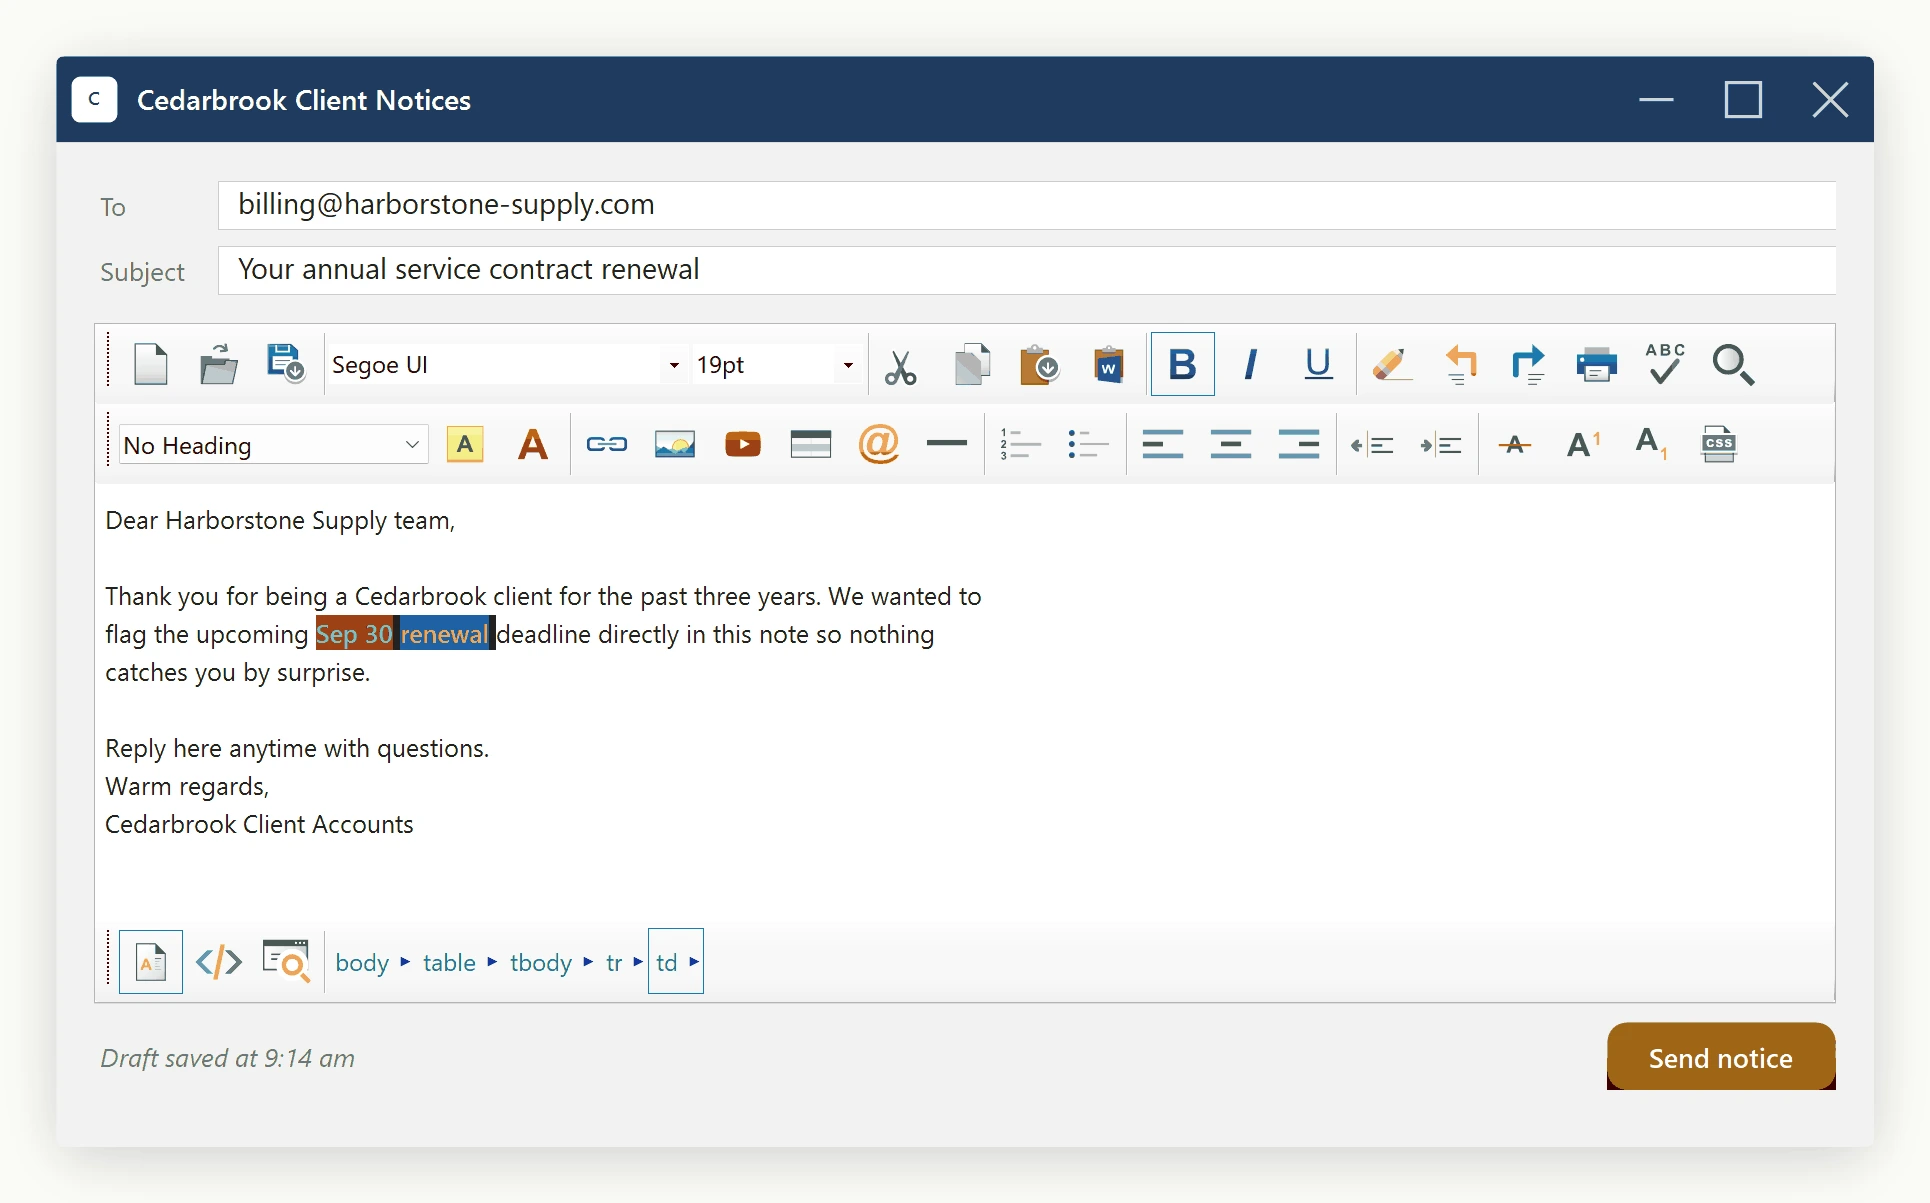Select the table tag in the path bar

coord(449,963)
